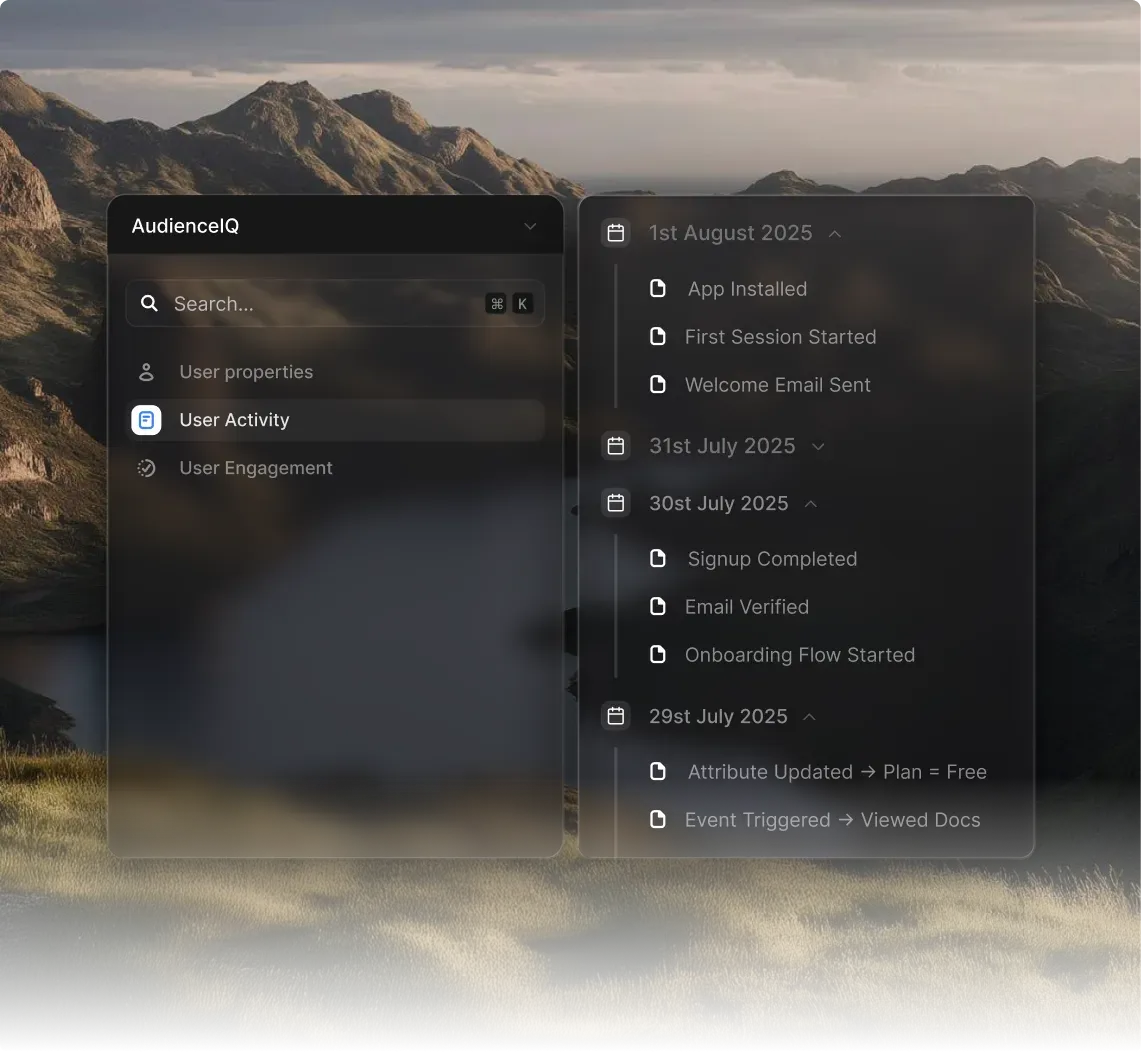The image size is (1141, 1053).
Task: Click calendar icon beside 31st July 2025
Action: coord(616,446)
